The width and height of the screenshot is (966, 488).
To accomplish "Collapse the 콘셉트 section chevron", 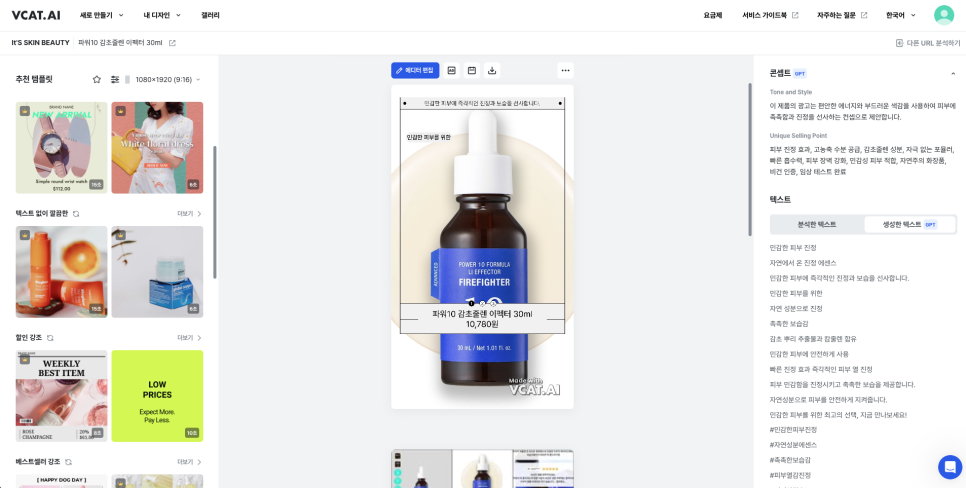I will point(953,73).
